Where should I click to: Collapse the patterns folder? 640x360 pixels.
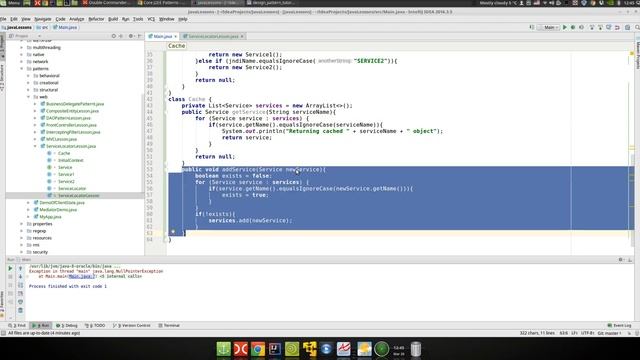[22, 69]
